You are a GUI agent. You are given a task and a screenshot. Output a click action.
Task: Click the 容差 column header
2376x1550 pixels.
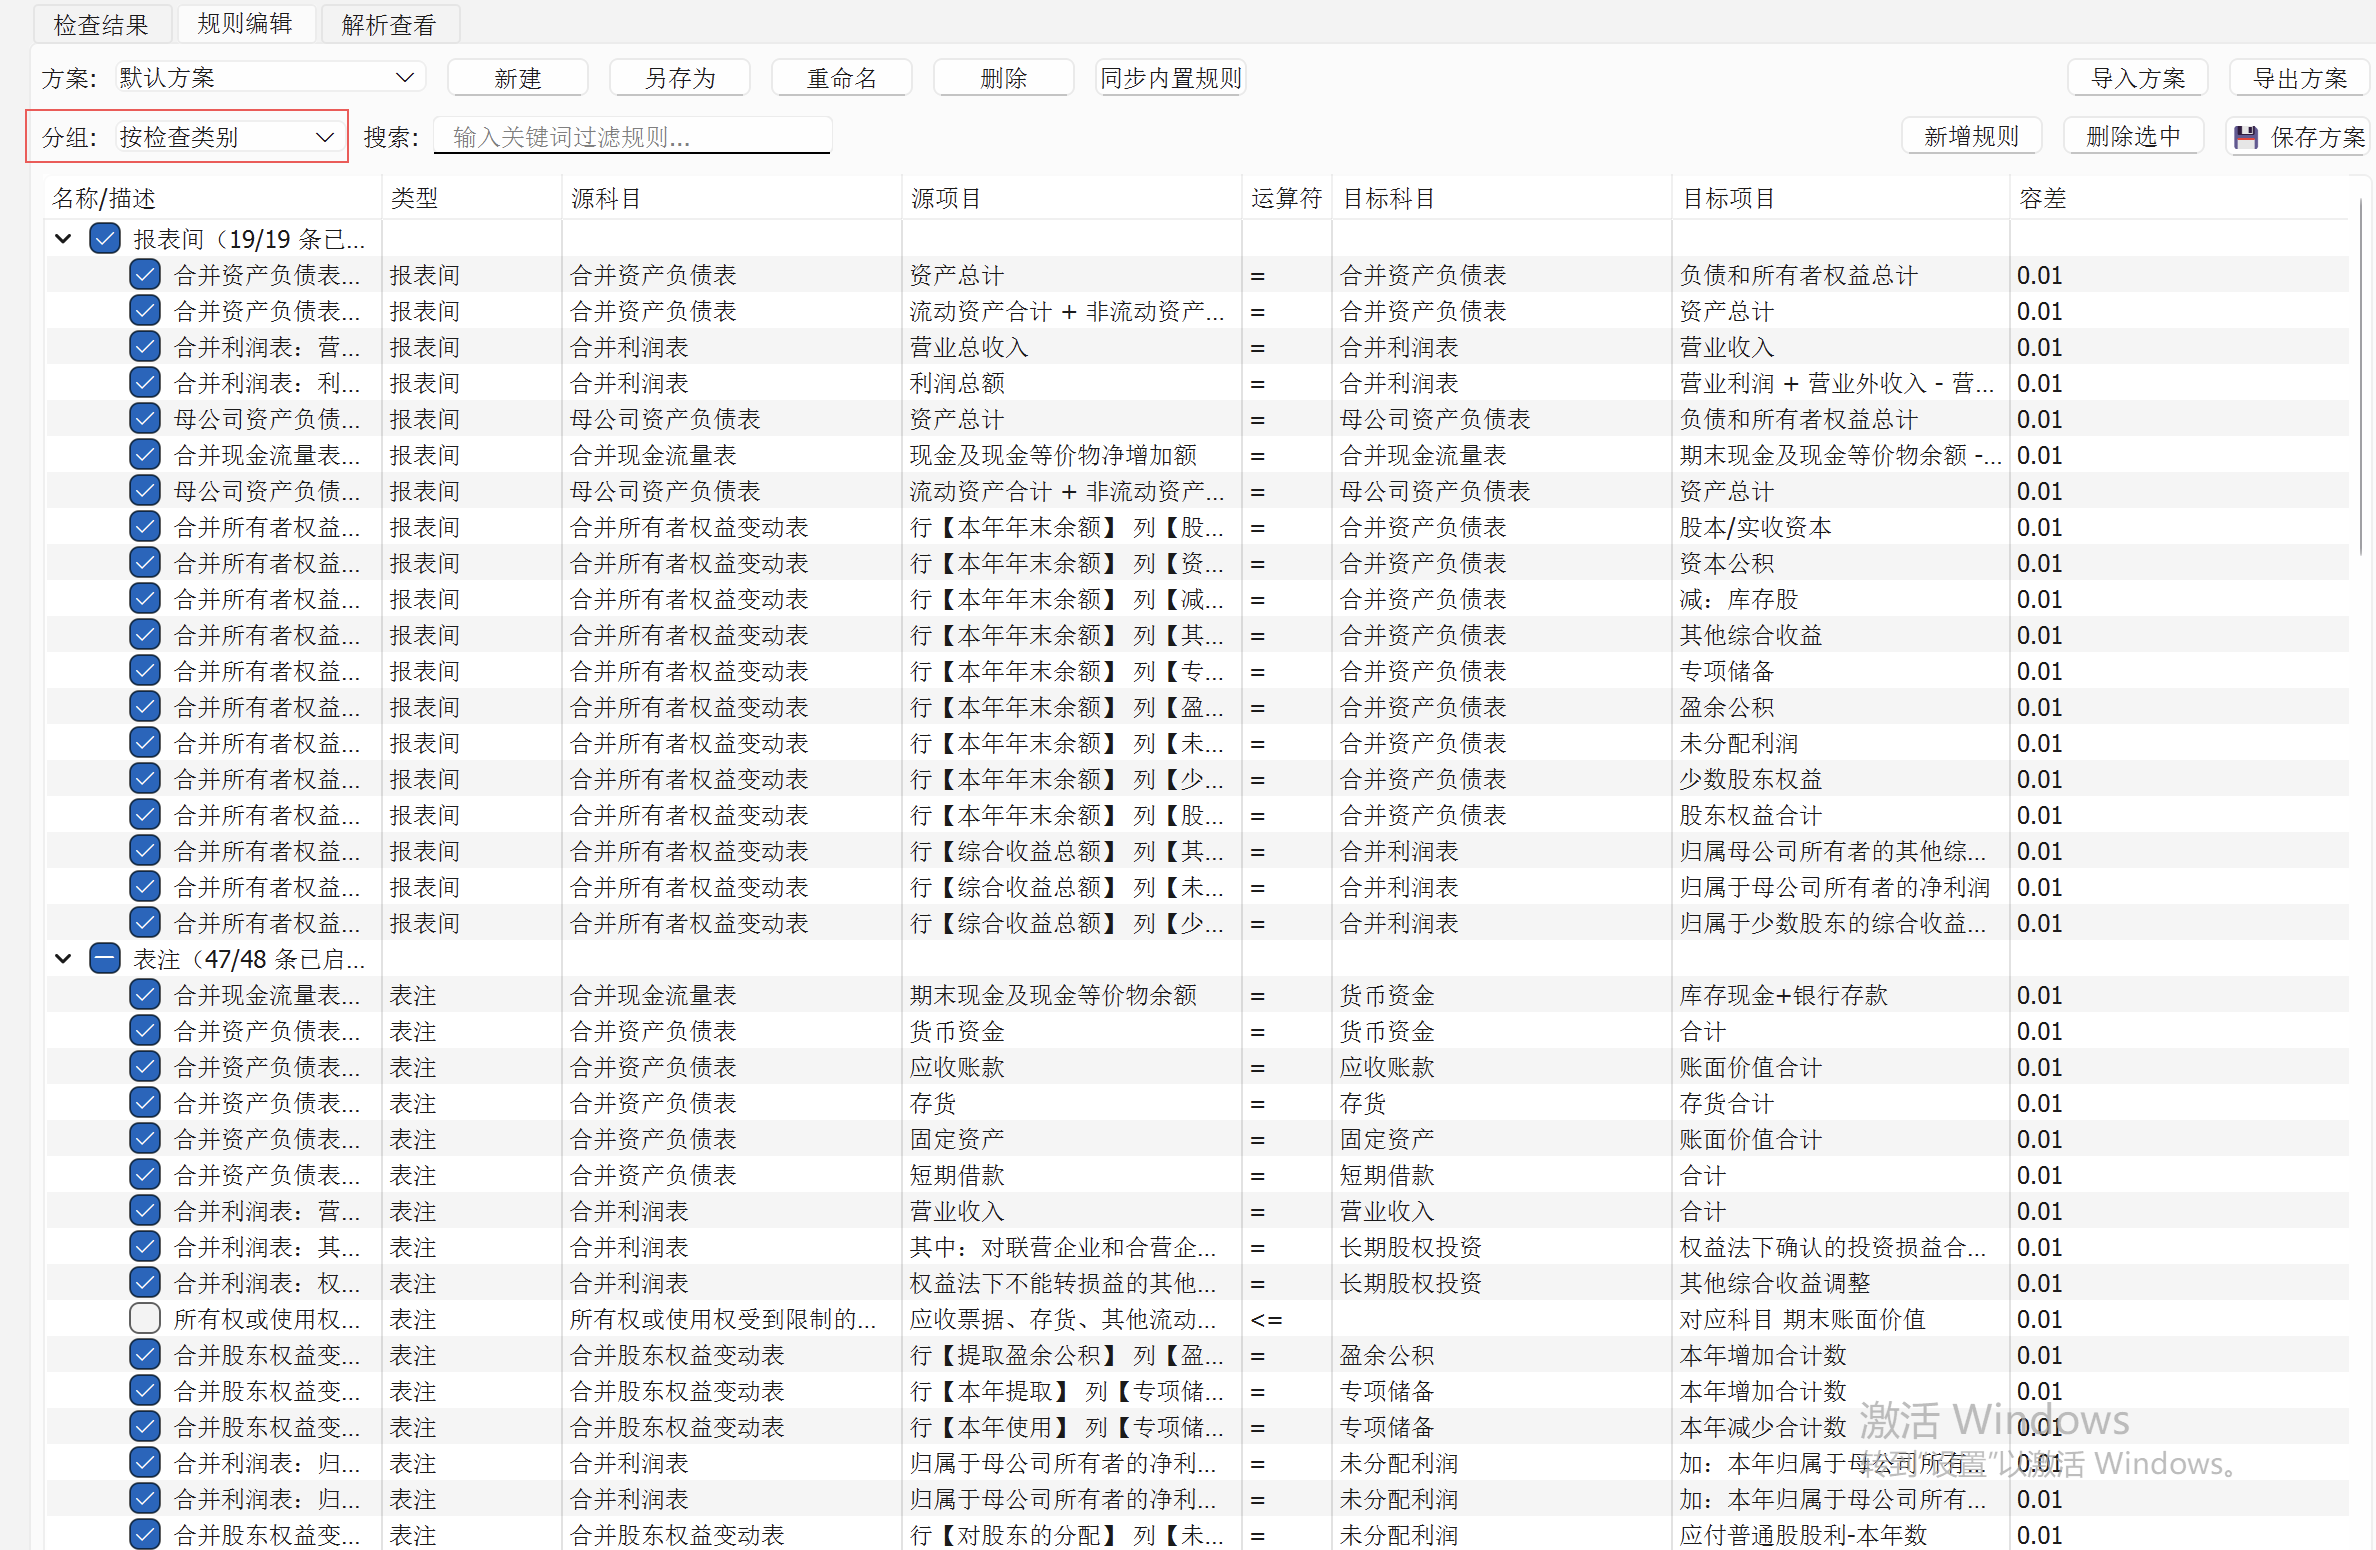[2042, 198]
